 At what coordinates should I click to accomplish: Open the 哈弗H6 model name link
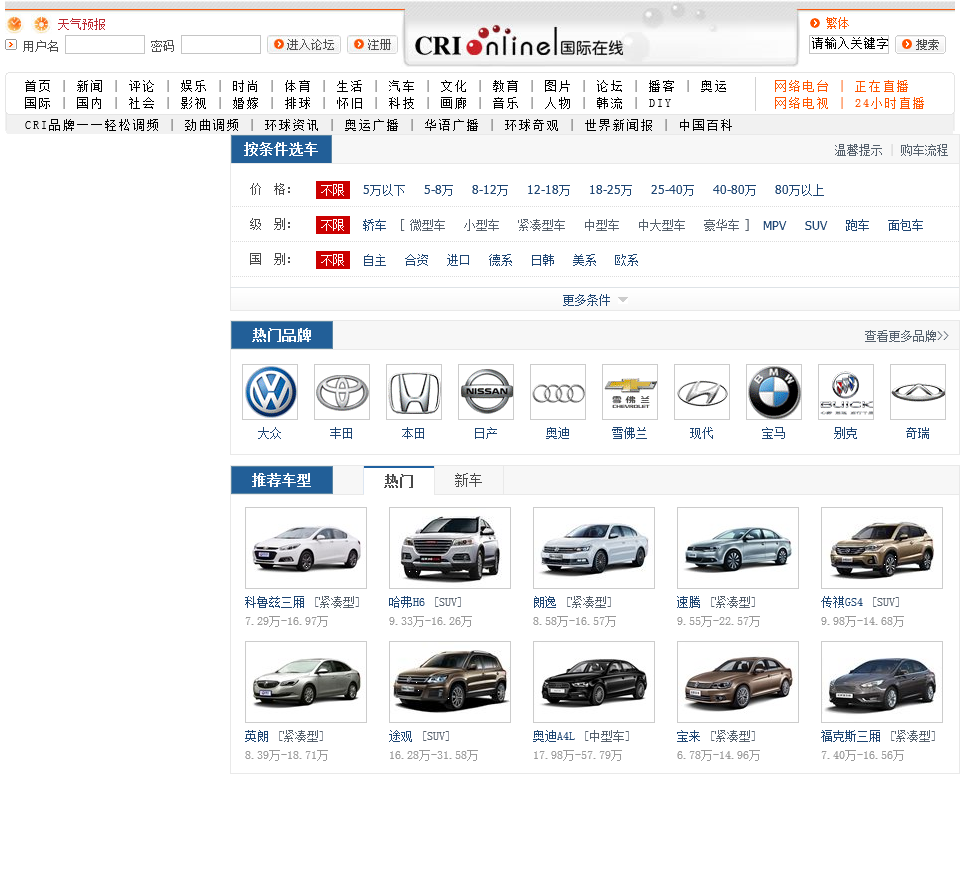tap(407, 602)
